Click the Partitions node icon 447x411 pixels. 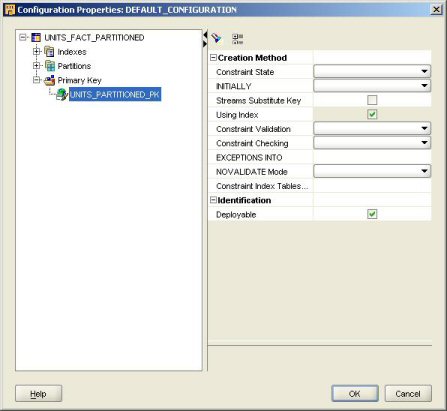pyautogui.click(x=50, y=66)
